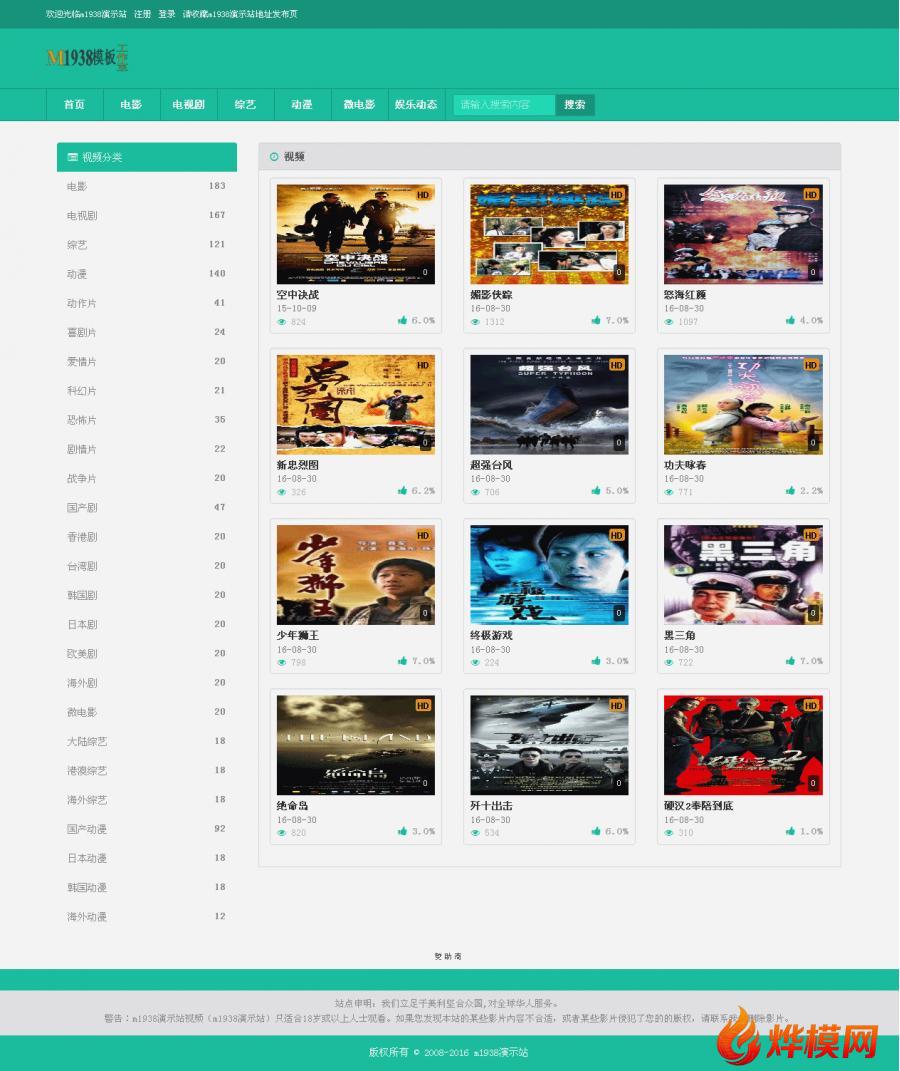Click the eye views icon on 超强台风 card

[475, 492]
